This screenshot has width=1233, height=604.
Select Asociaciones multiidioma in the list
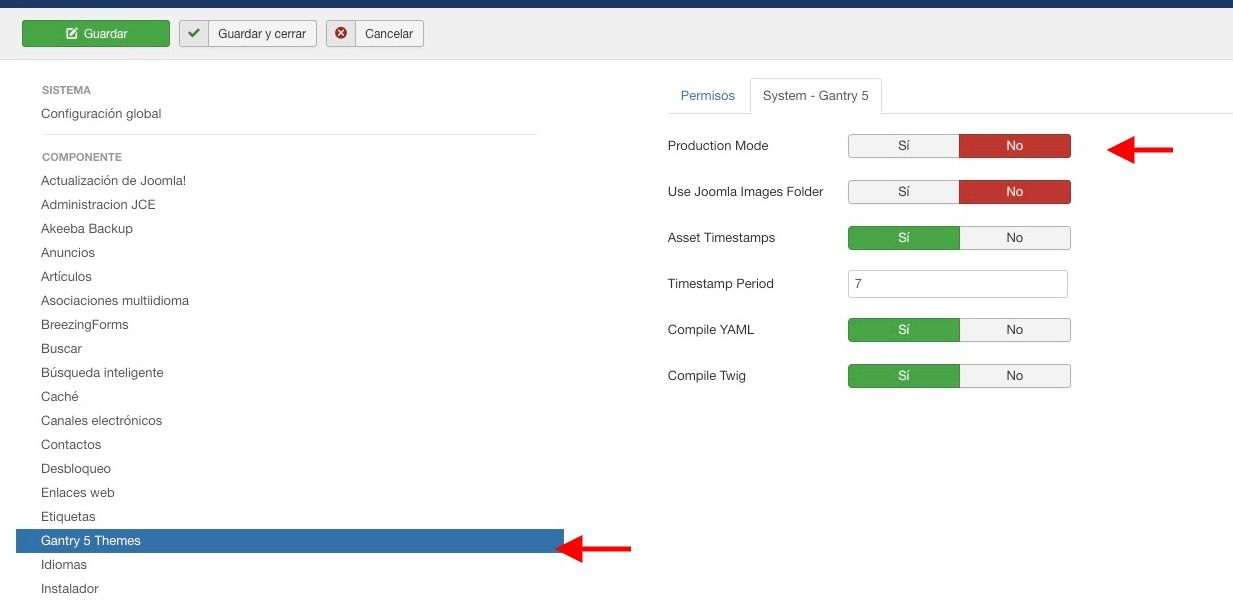(x=115, y=301)
